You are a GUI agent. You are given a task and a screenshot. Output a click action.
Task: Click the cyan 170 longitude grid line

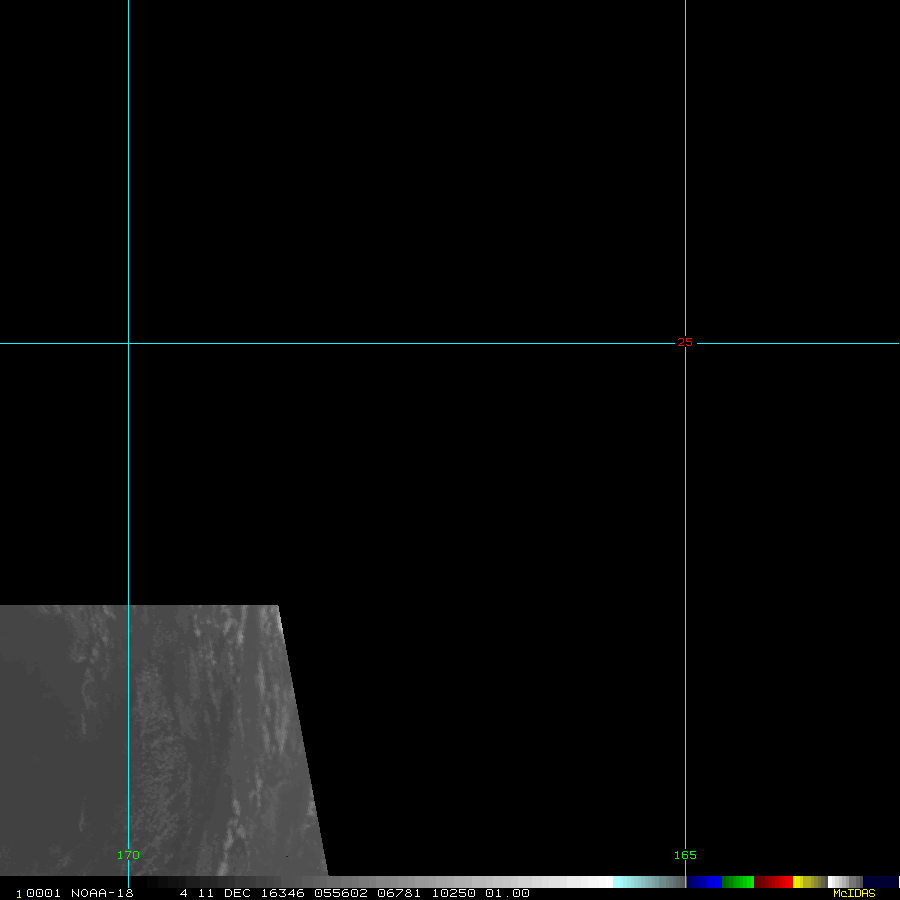pyautogui.click(x=128, y=200)
